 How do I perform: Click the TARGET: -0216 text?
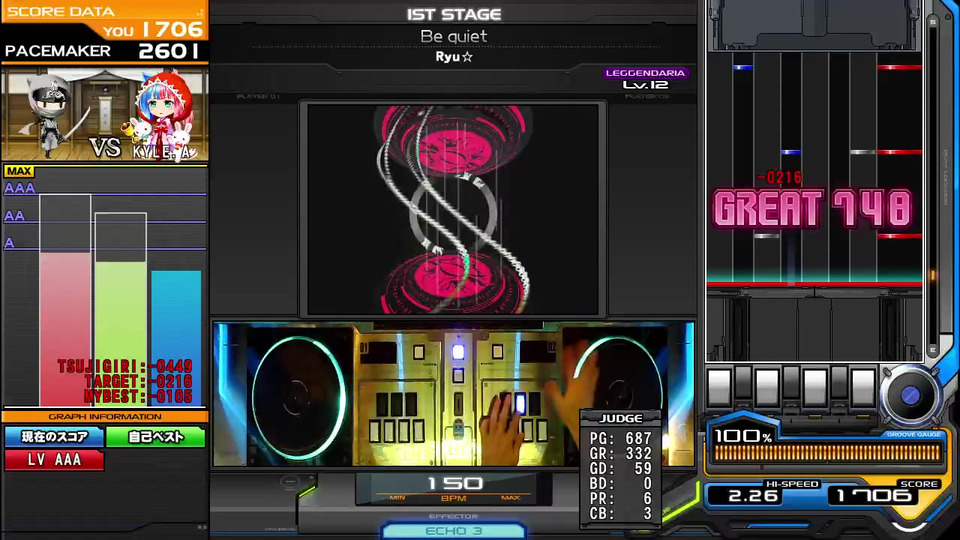[138, 381]
